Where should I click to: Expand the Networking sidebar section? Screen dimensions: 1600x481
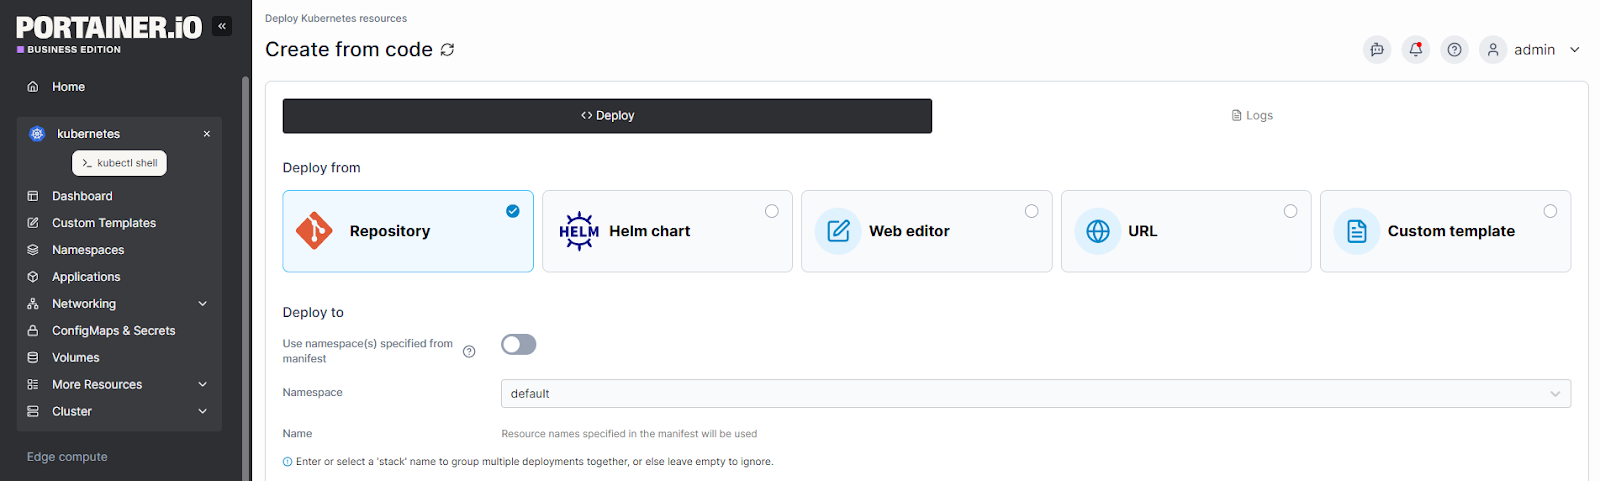click(x=119, y=303)
